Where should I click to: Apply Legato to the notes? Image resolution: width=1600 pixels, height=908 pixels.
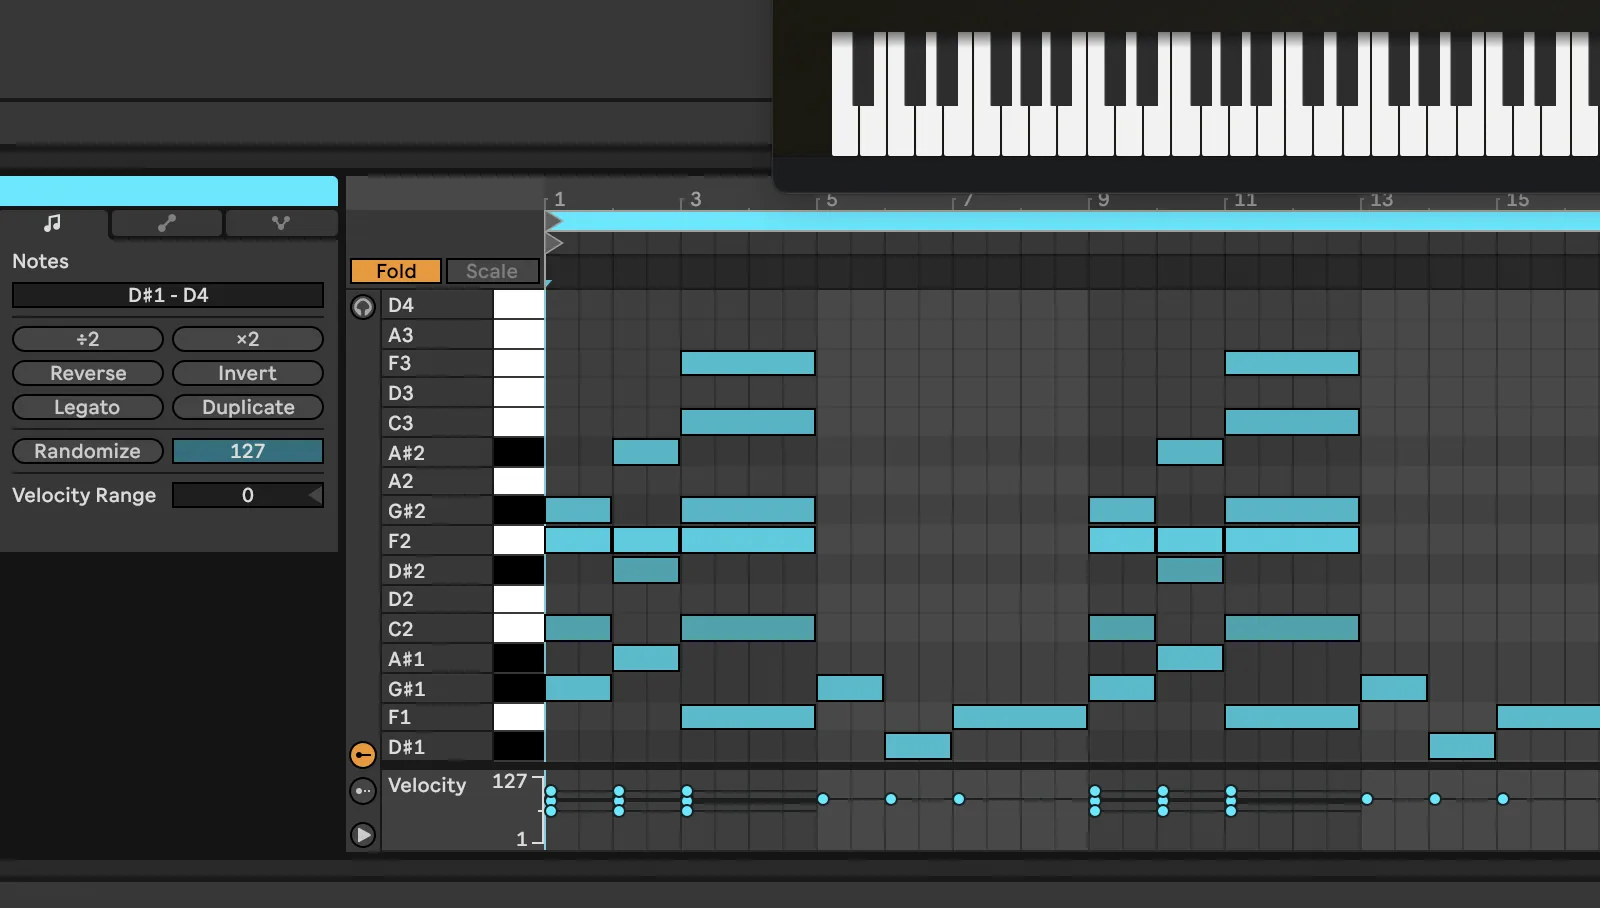tap(88, 407)
